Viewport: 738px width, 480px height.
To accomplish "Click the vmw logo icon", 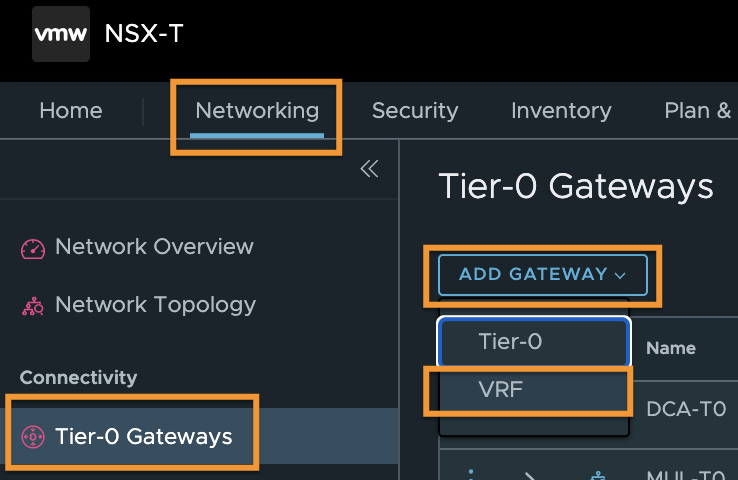I will 61,34.
